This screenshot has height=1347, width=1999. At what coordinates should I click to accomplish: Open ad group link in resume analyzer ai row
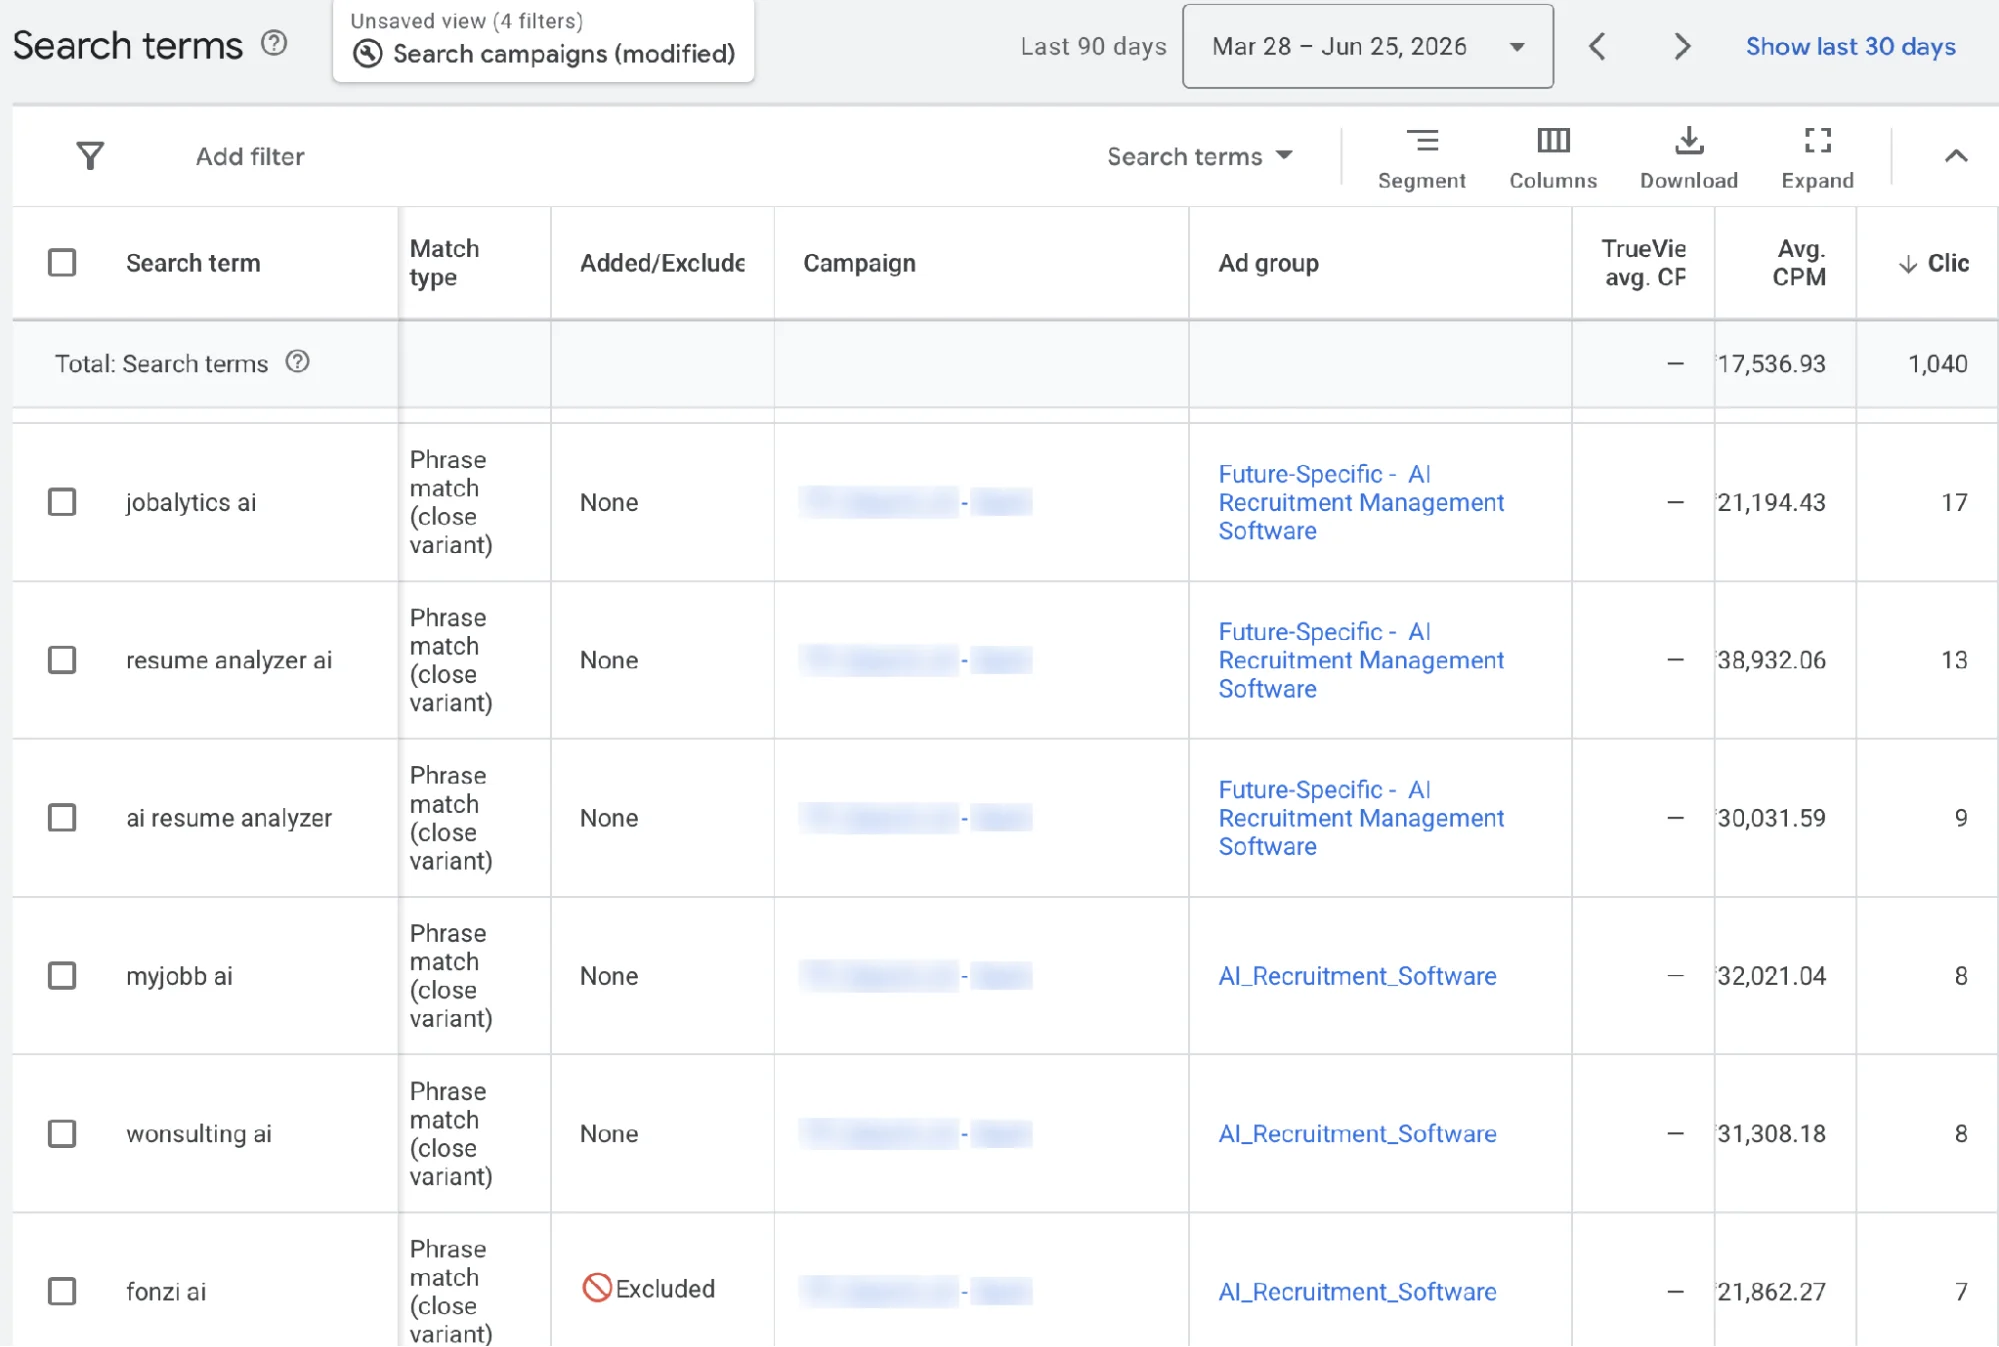(1360, 660)
